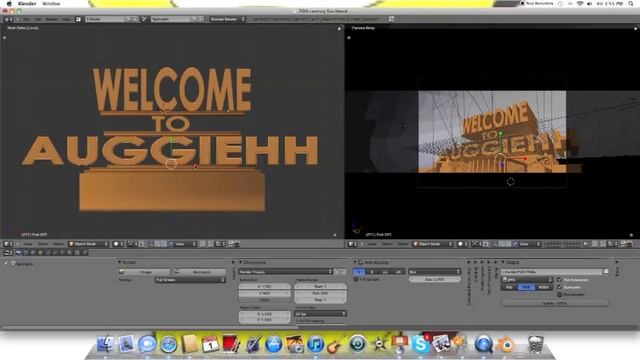This screenshot has width=640, height=360.
Task: Click the OpenGL render image icon in left viewport header
Action: (231, 244)
